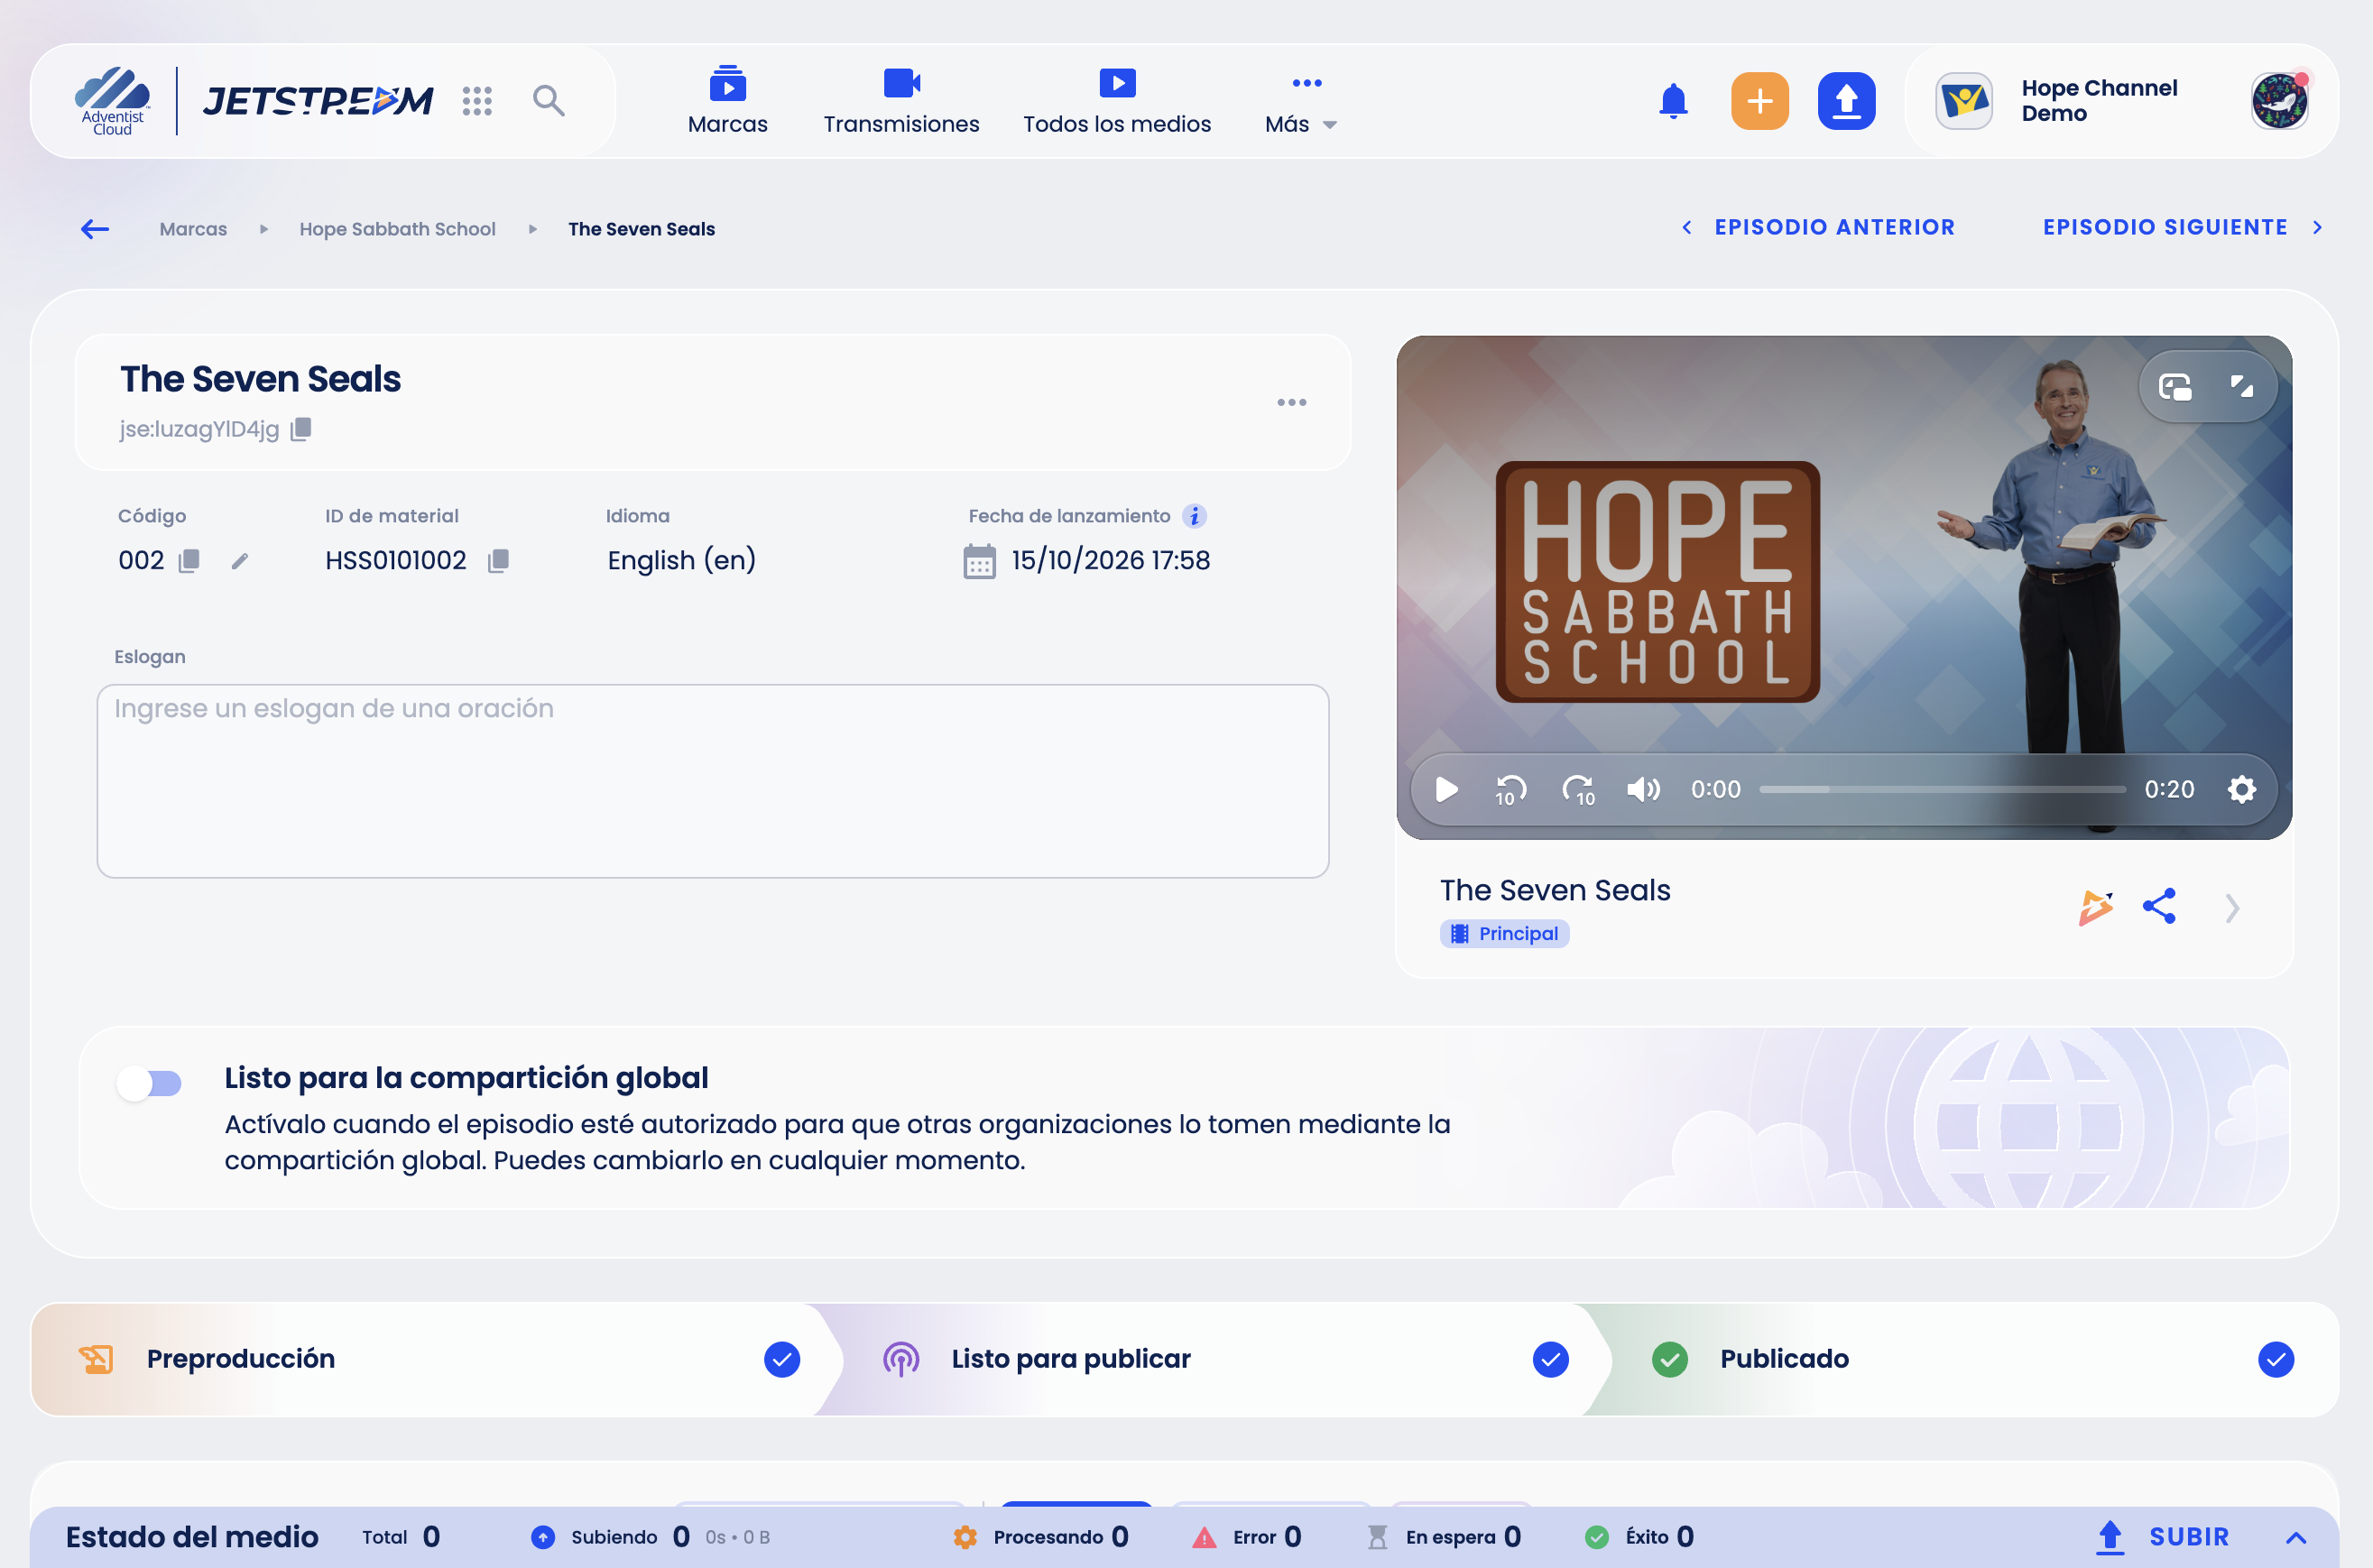
Task: Copy the material ID HSS0101002
Action: (498, 561)
